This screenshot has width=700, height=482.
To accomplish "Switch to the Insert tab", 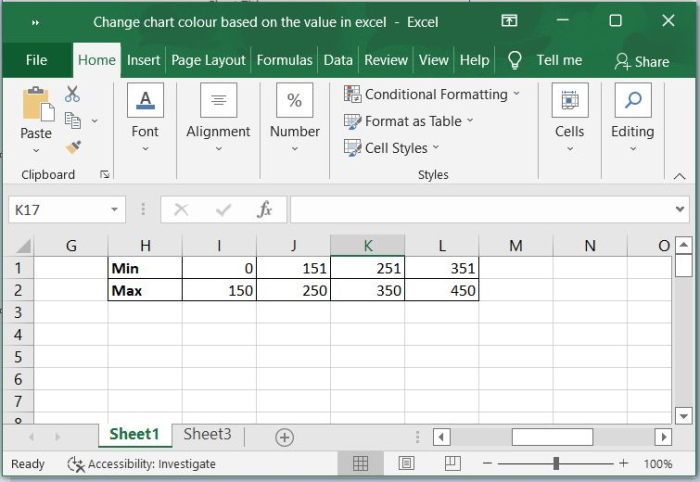I will [143, 60].
